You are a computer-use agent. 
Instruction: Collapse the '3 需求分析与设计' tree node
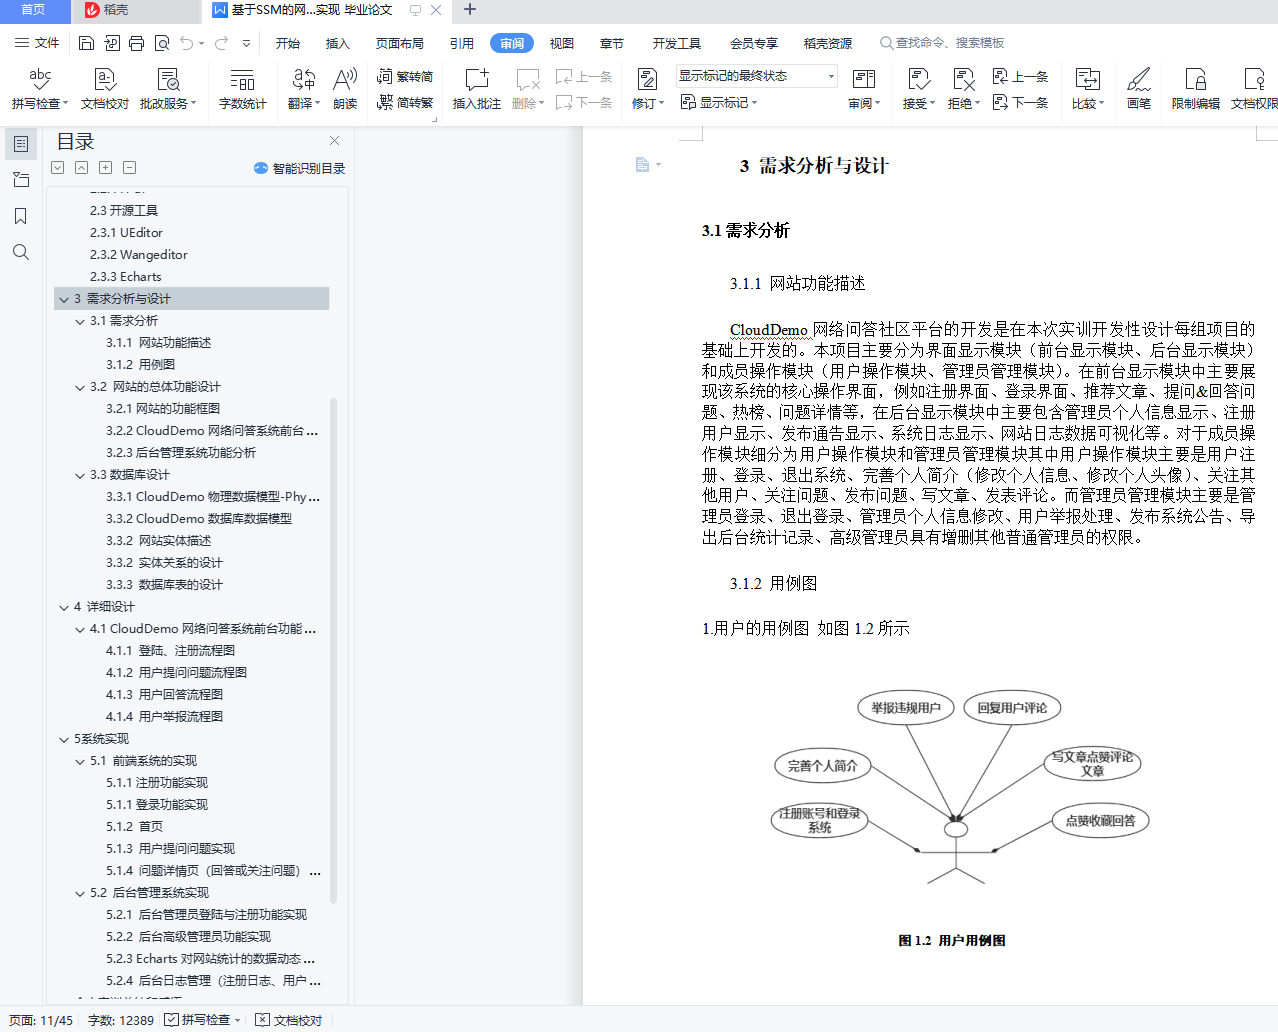point(64,299)
